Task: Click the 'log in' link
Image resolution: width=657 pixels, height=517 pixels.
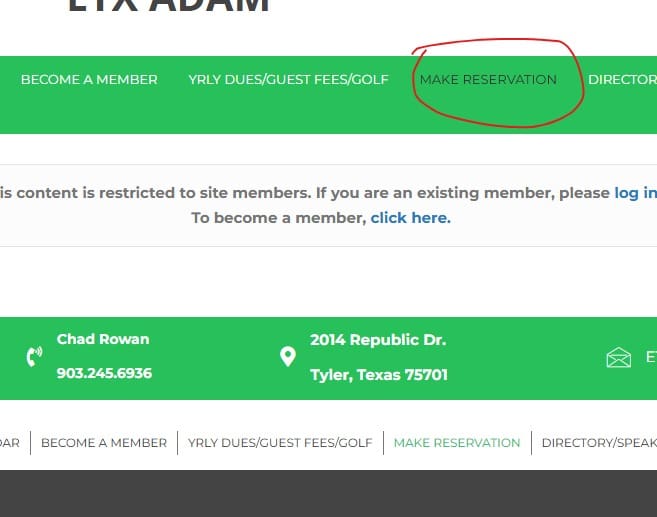Action: [x=635, y=193]
